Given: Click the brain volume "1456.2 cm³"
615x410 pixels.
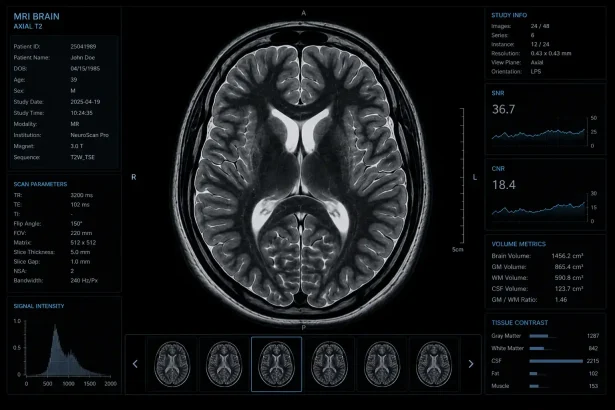Looking at the screenshot, I should (567, 256).
